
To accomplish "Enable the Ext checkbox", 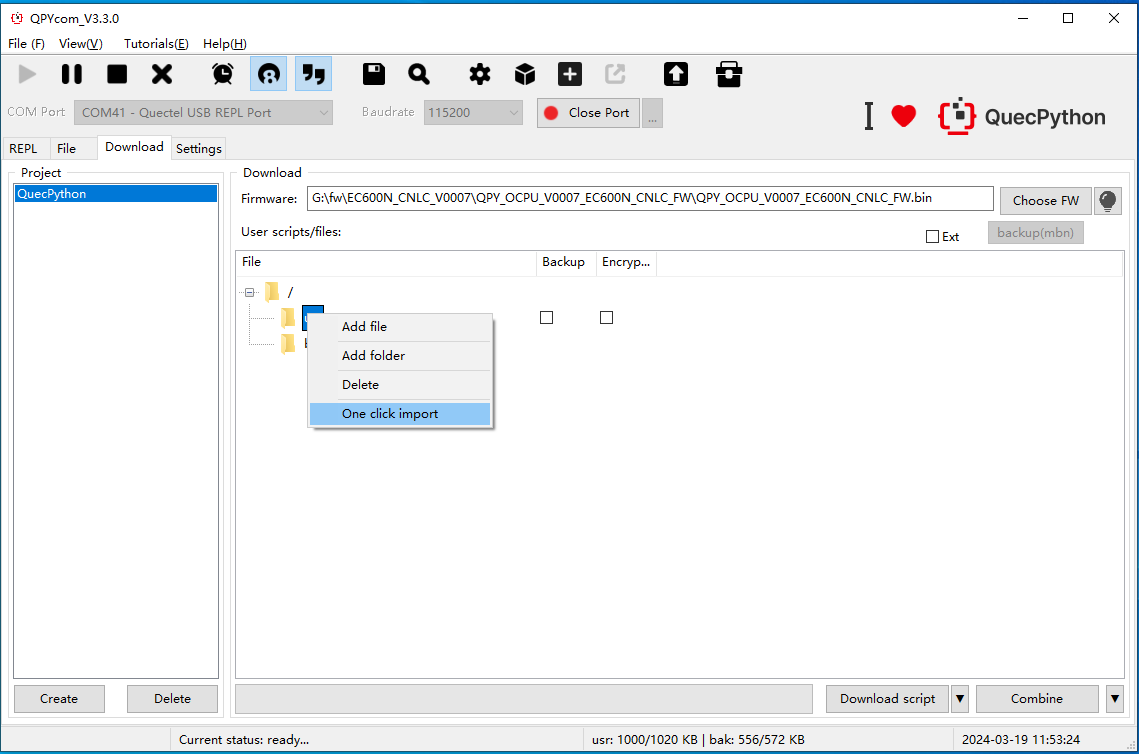I will (x=933, y=237).
